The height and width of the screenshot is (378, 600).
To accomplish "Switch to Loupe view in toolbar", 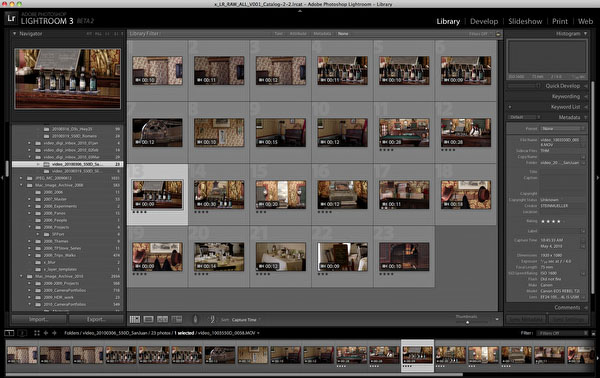I will pos(148,319).
